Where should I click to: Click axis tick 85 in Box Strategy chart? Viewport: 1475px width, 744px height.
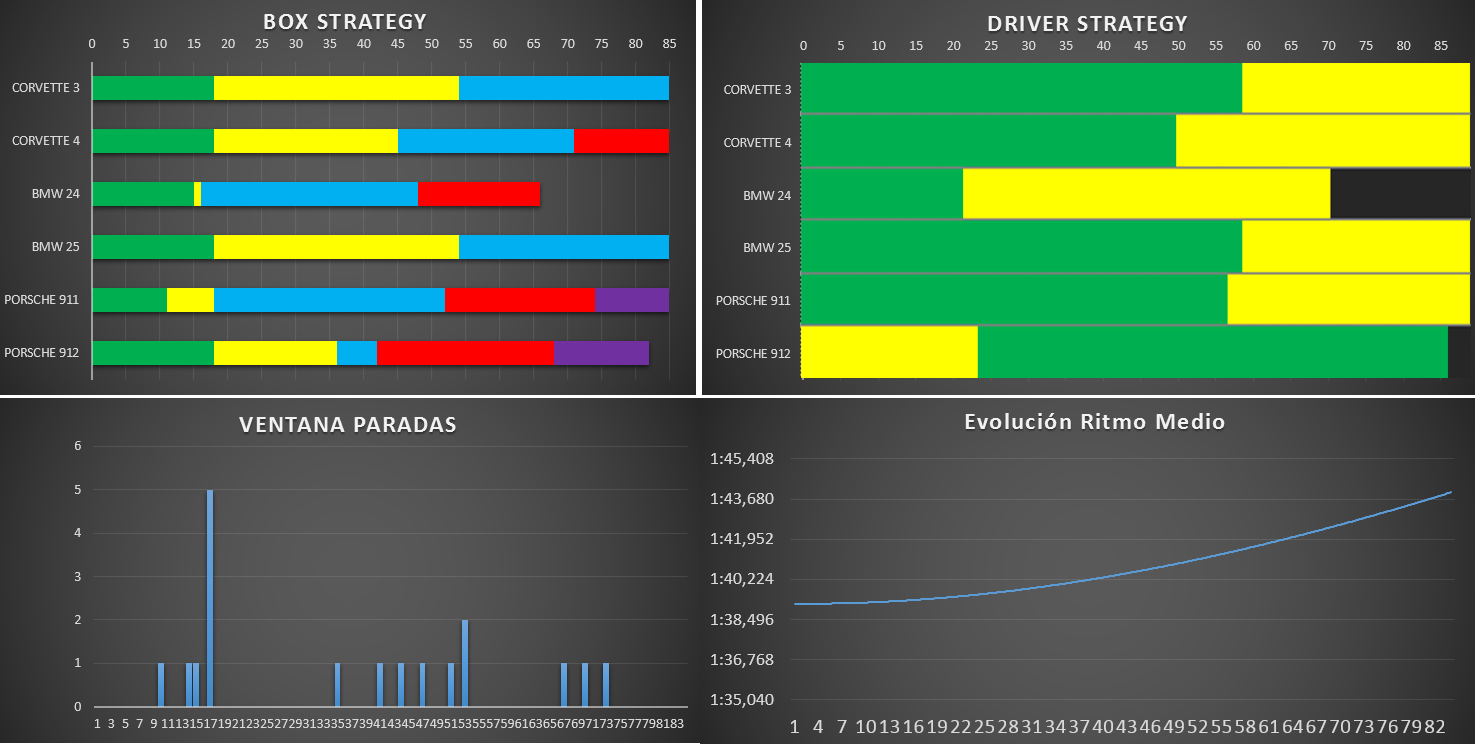[x=669, y=43]
